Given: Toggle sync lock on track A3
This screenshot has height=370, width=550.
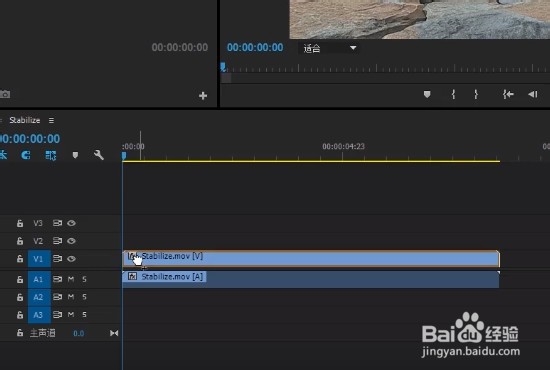Looking at the screenshot, I should tap(57, 314).
